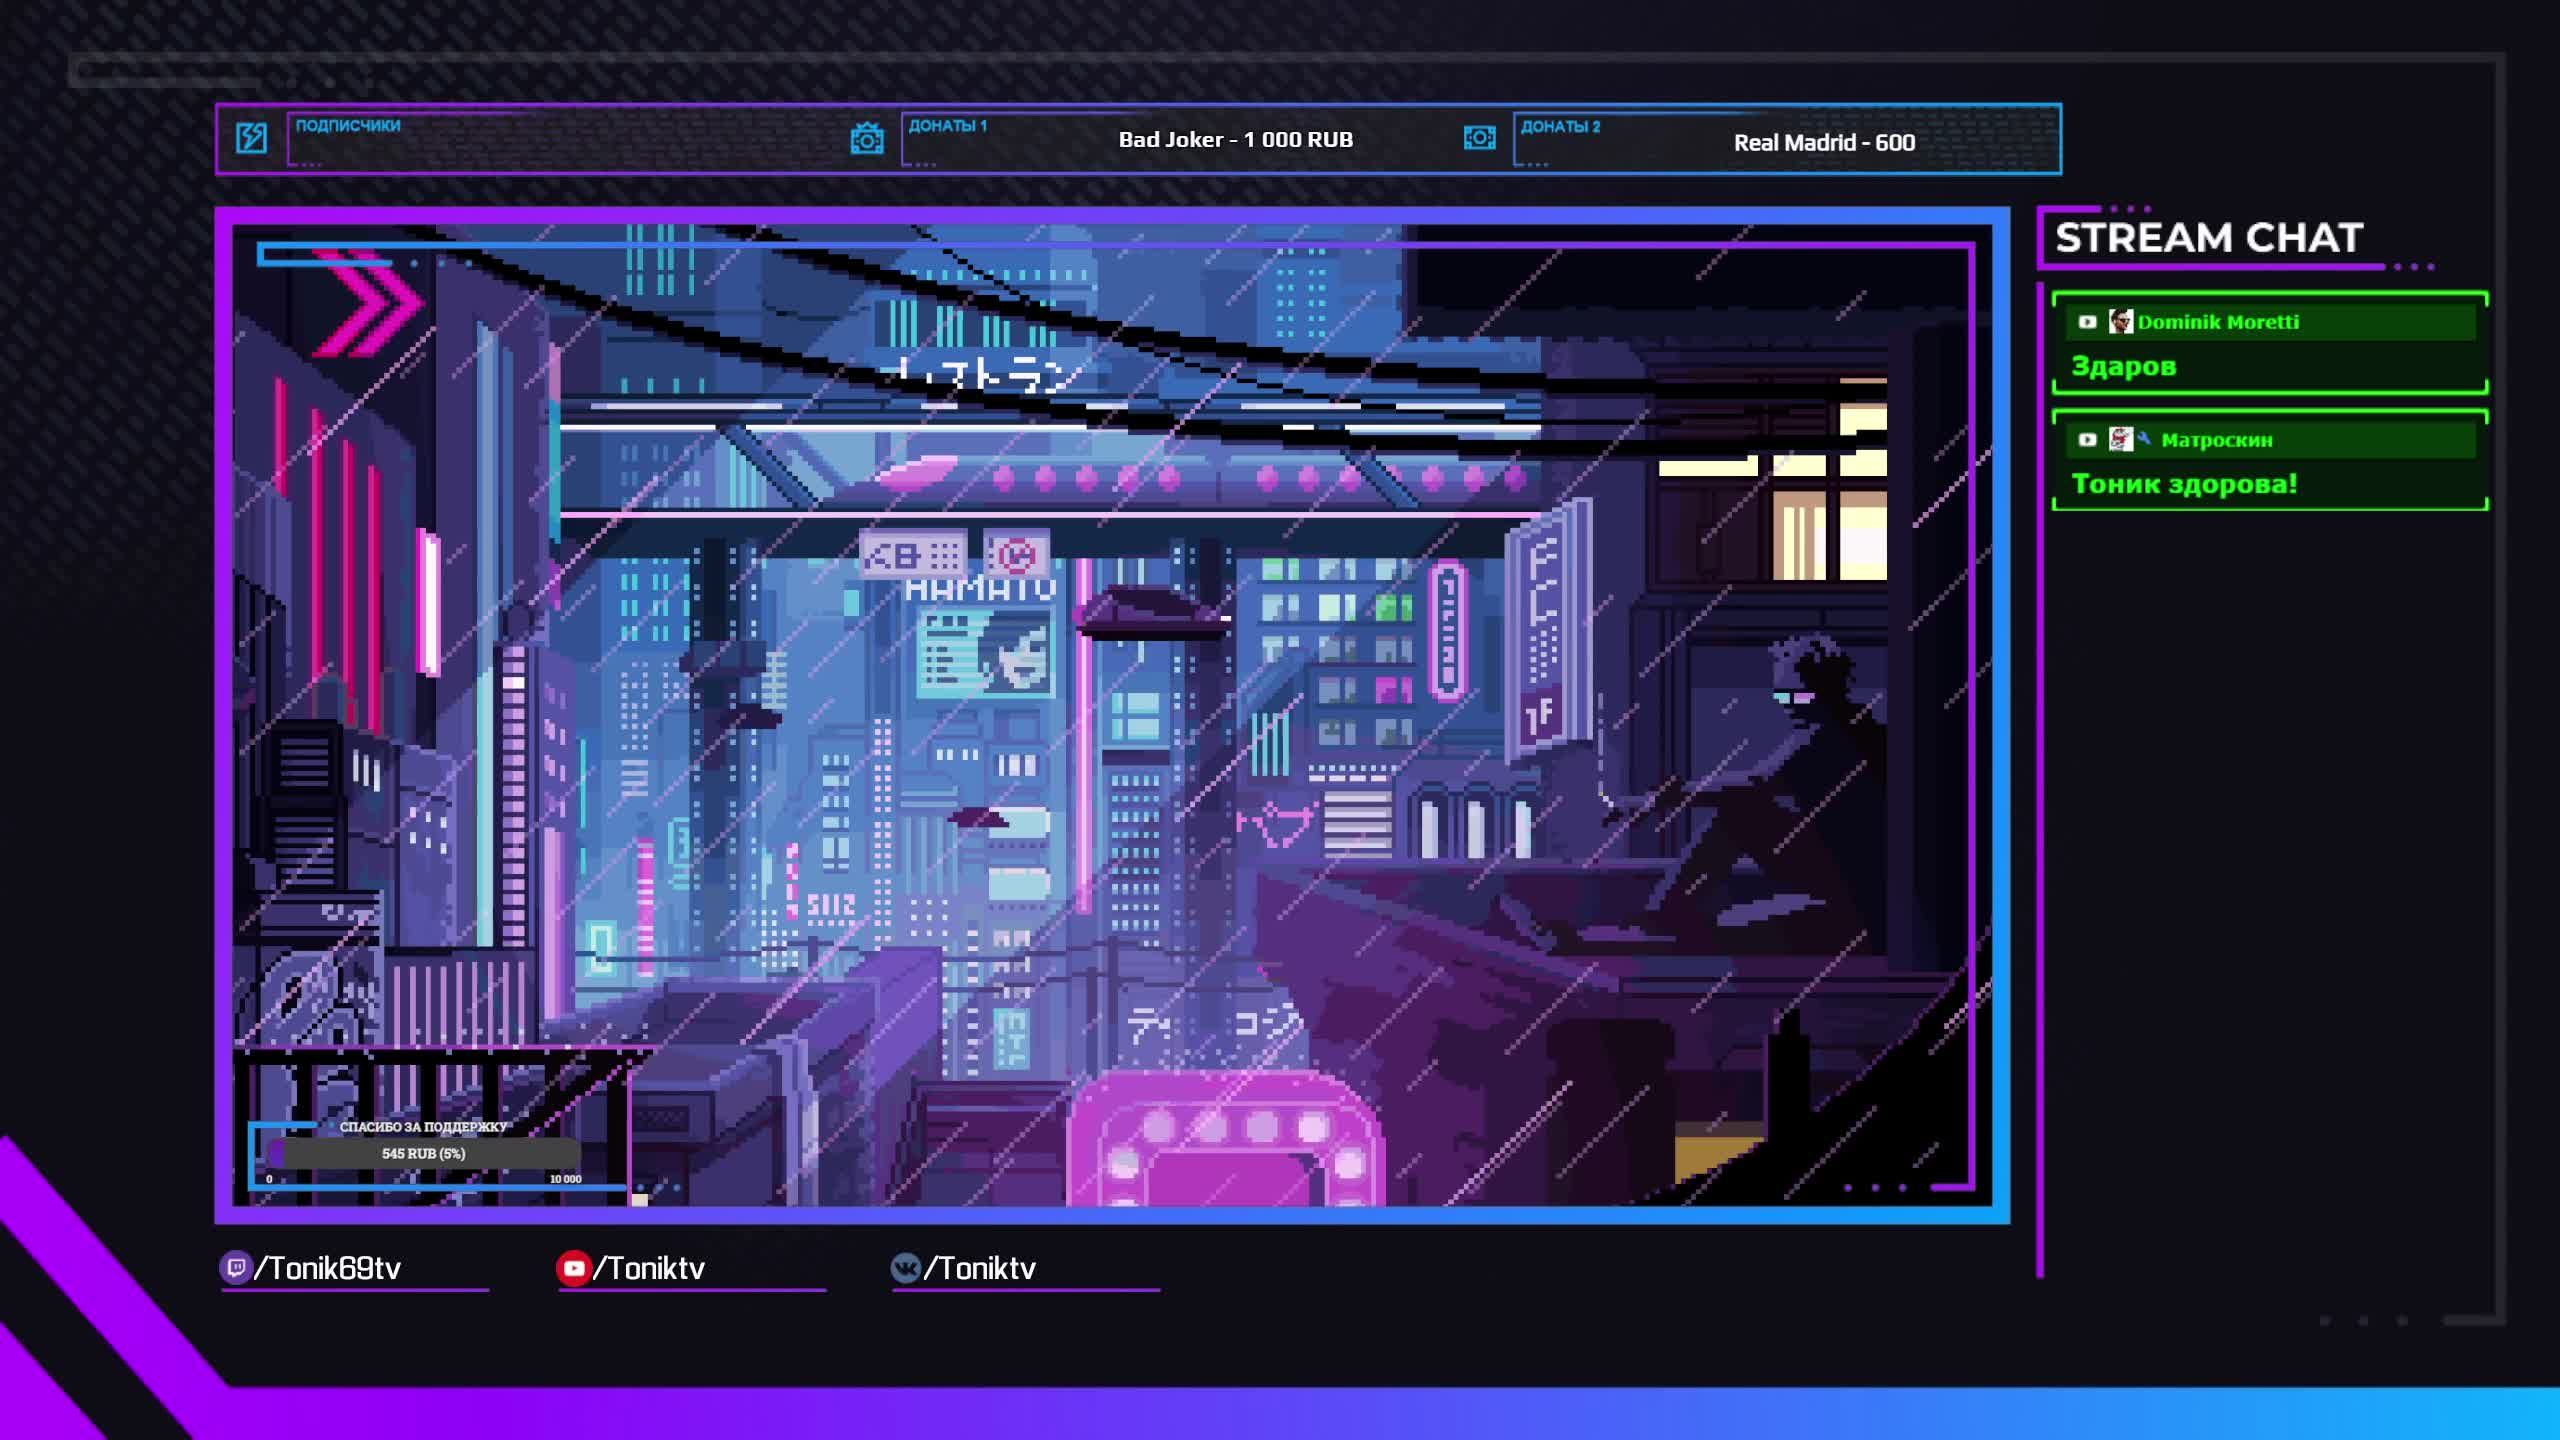Select the Real Madrid - 600 donation

[1823, 143]
